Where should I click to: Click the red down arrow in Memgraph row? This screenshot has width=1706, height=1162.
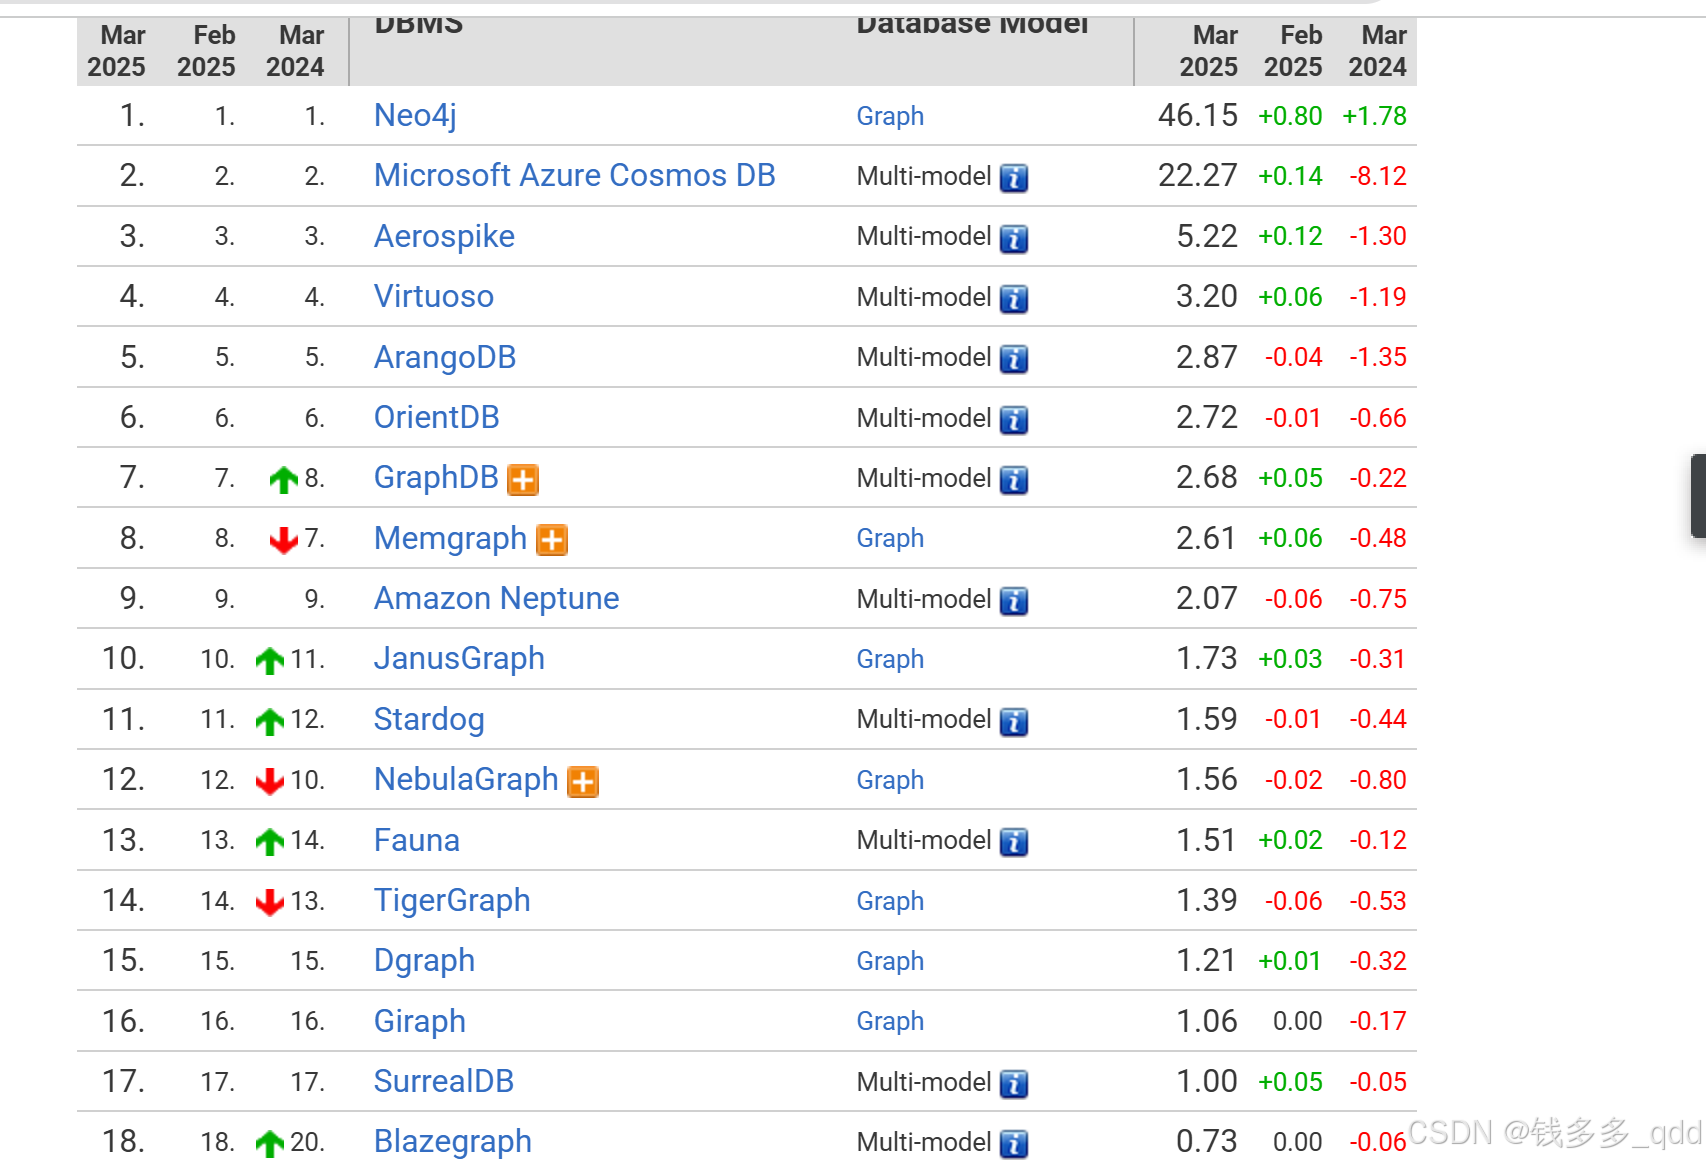[x=284, y=541]
